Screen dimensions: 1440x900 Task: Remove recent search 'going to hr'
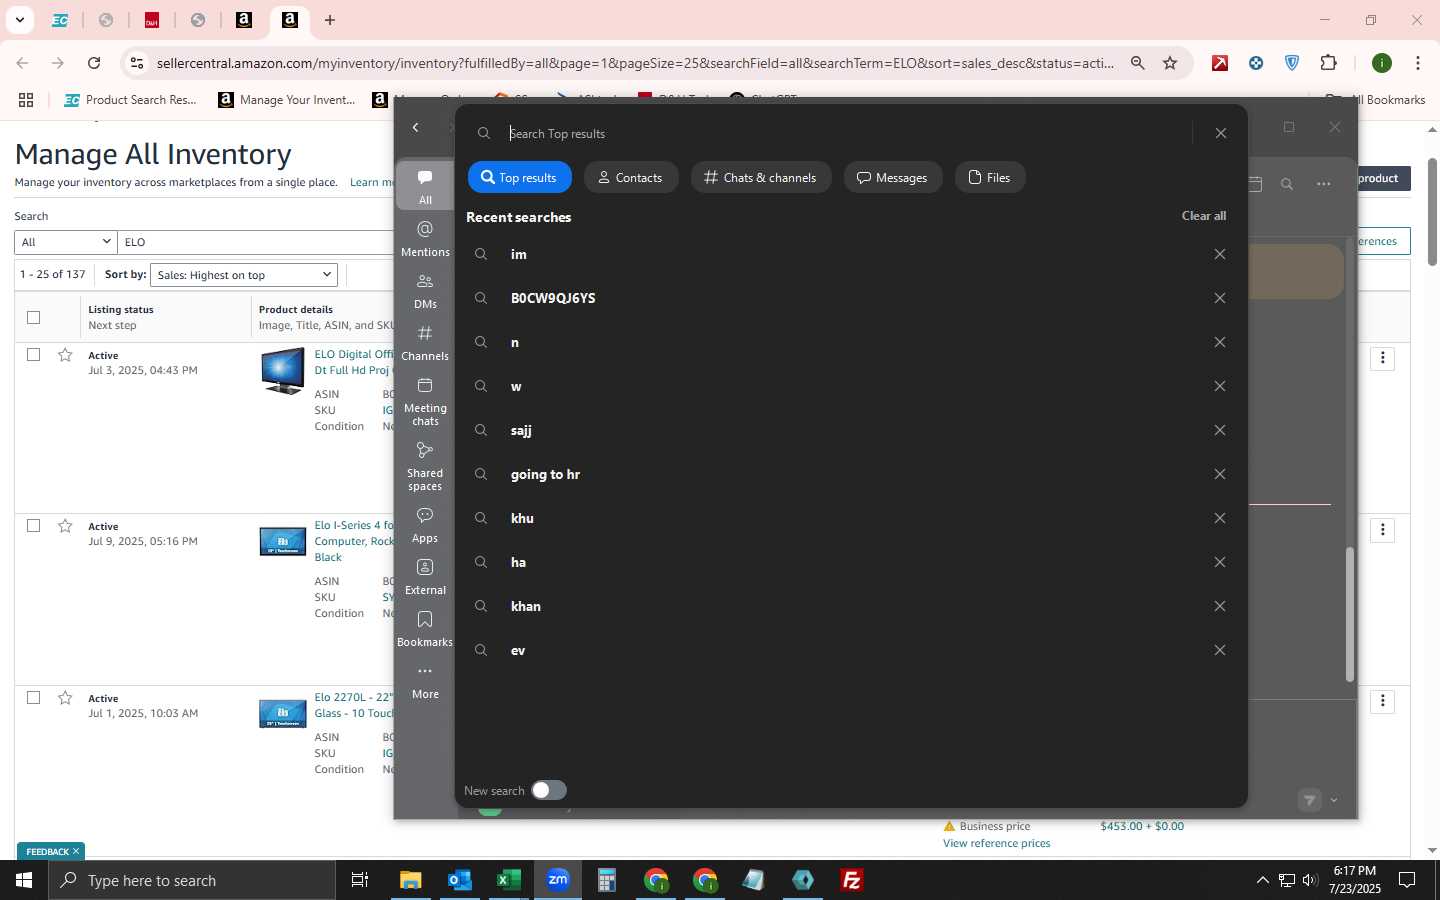(1220, 474)
